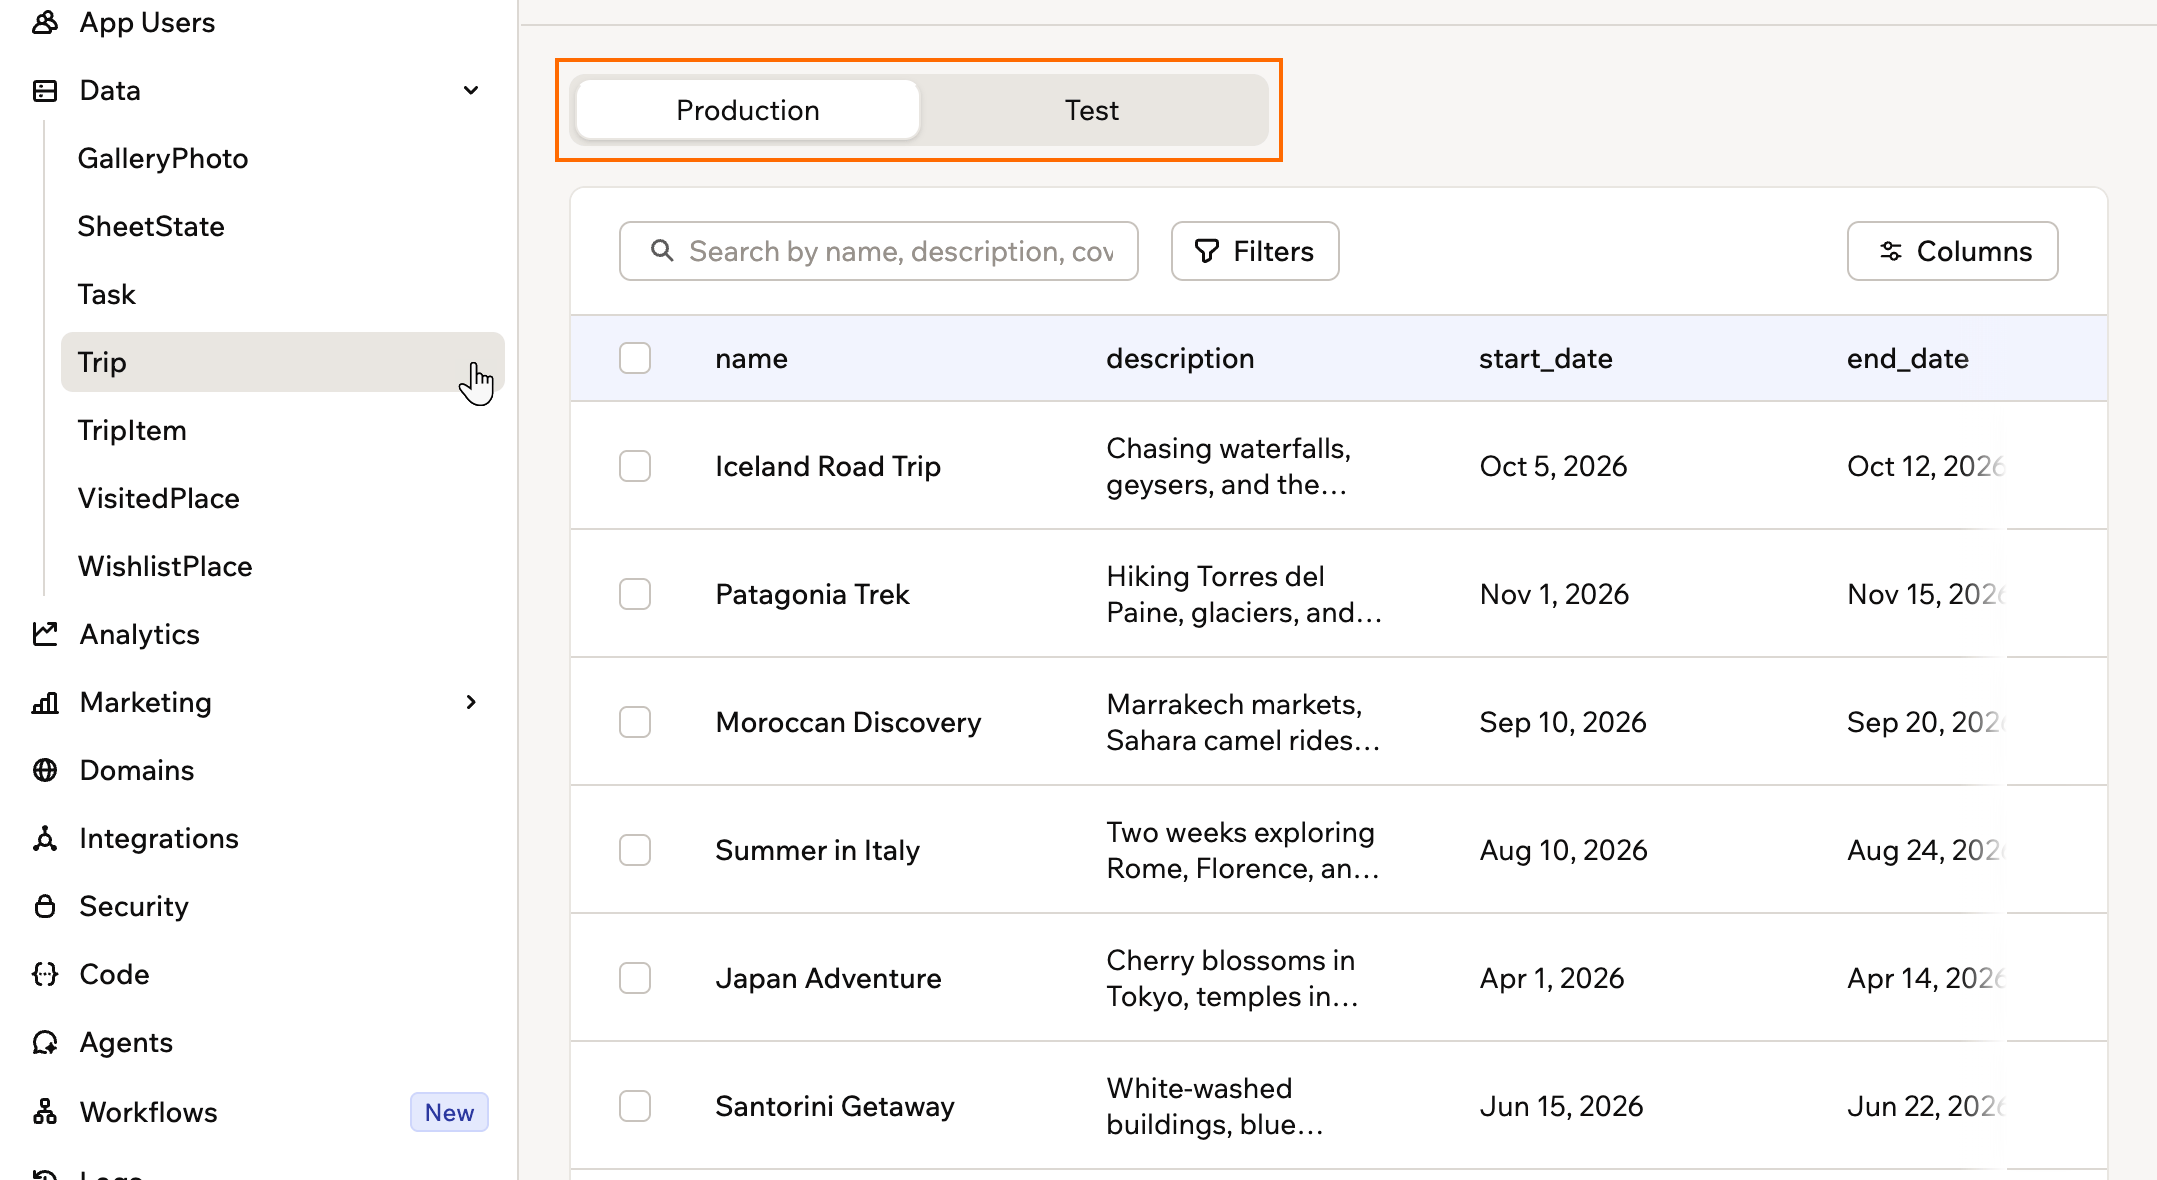Click the magnifier icon in the search box
The image size is (2157, 1180).
coord(662,250)
